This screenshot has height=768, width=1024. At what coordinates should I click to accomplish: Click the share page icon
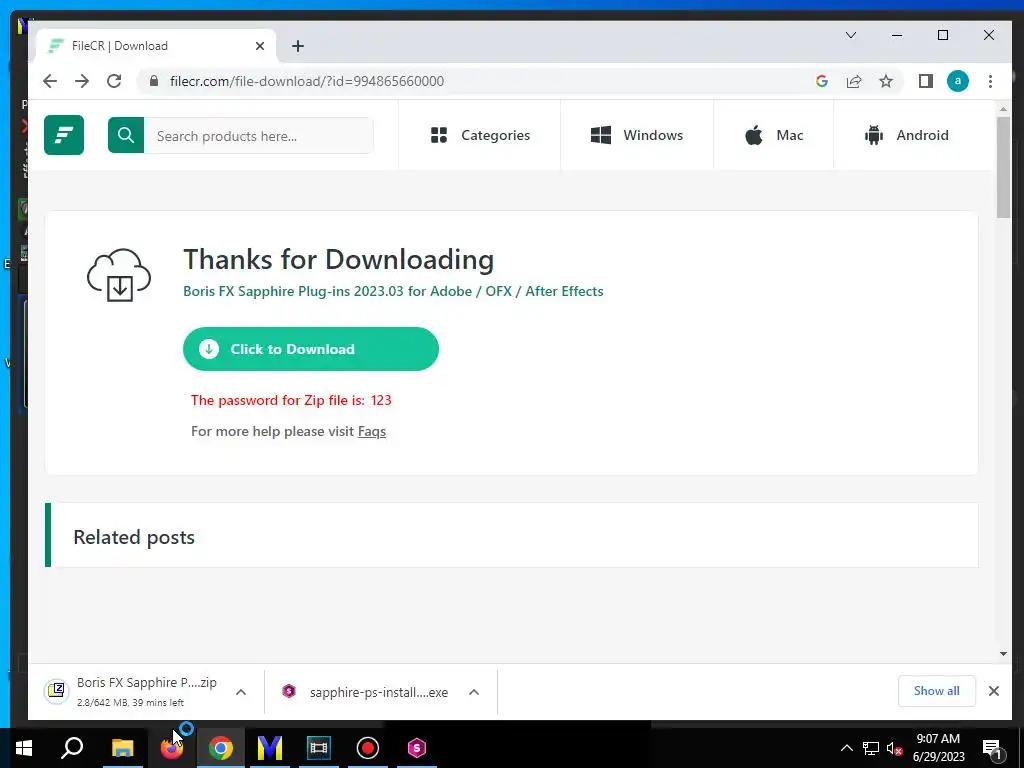854,81
